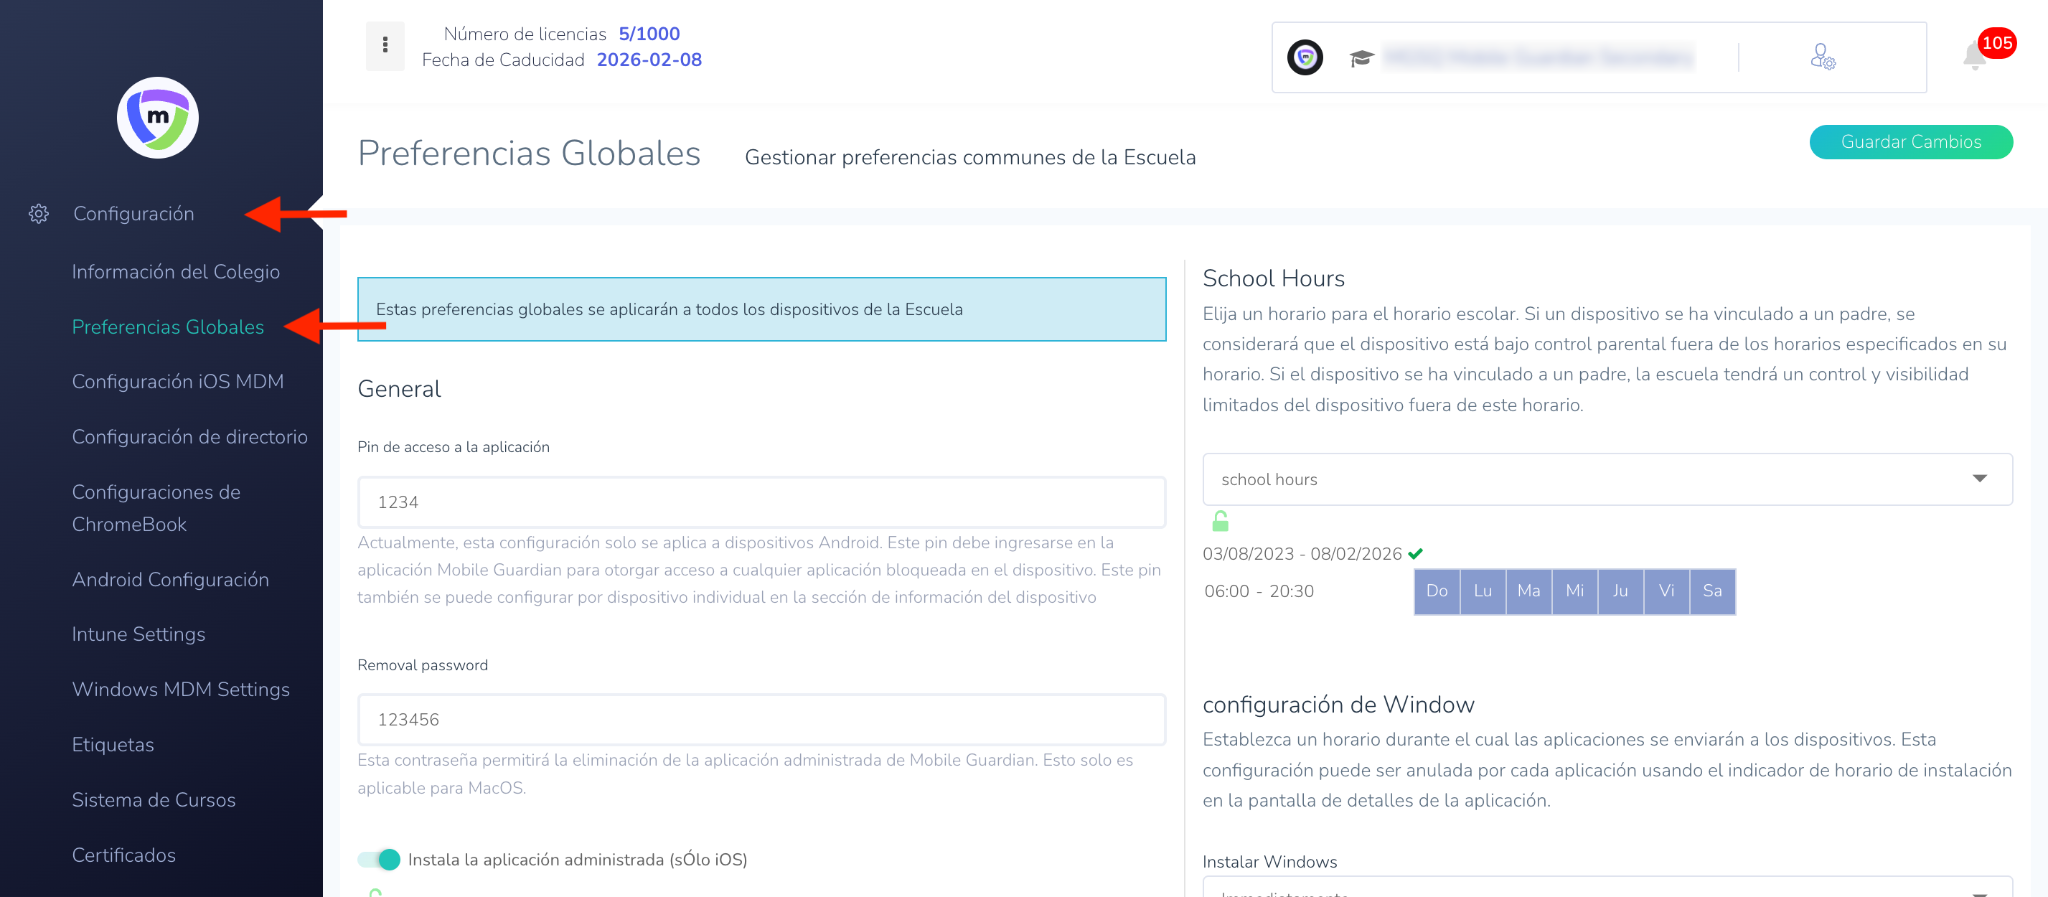Click the user settings icon
The image size is (2048, 897).
pos(1822,57)
